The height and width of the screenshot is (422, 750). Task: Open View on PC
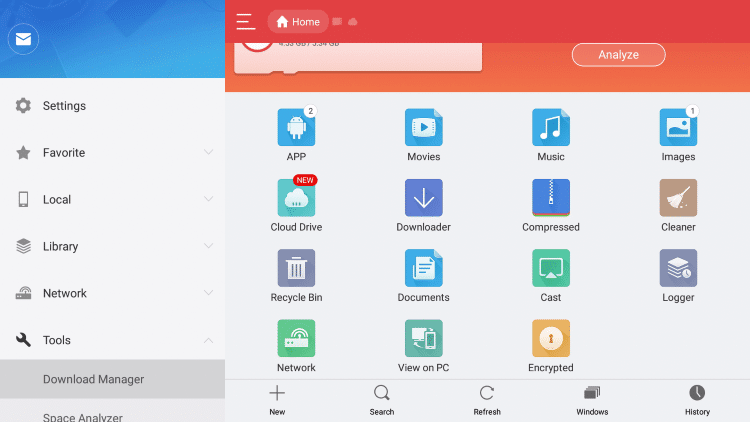tap(423, 338)
